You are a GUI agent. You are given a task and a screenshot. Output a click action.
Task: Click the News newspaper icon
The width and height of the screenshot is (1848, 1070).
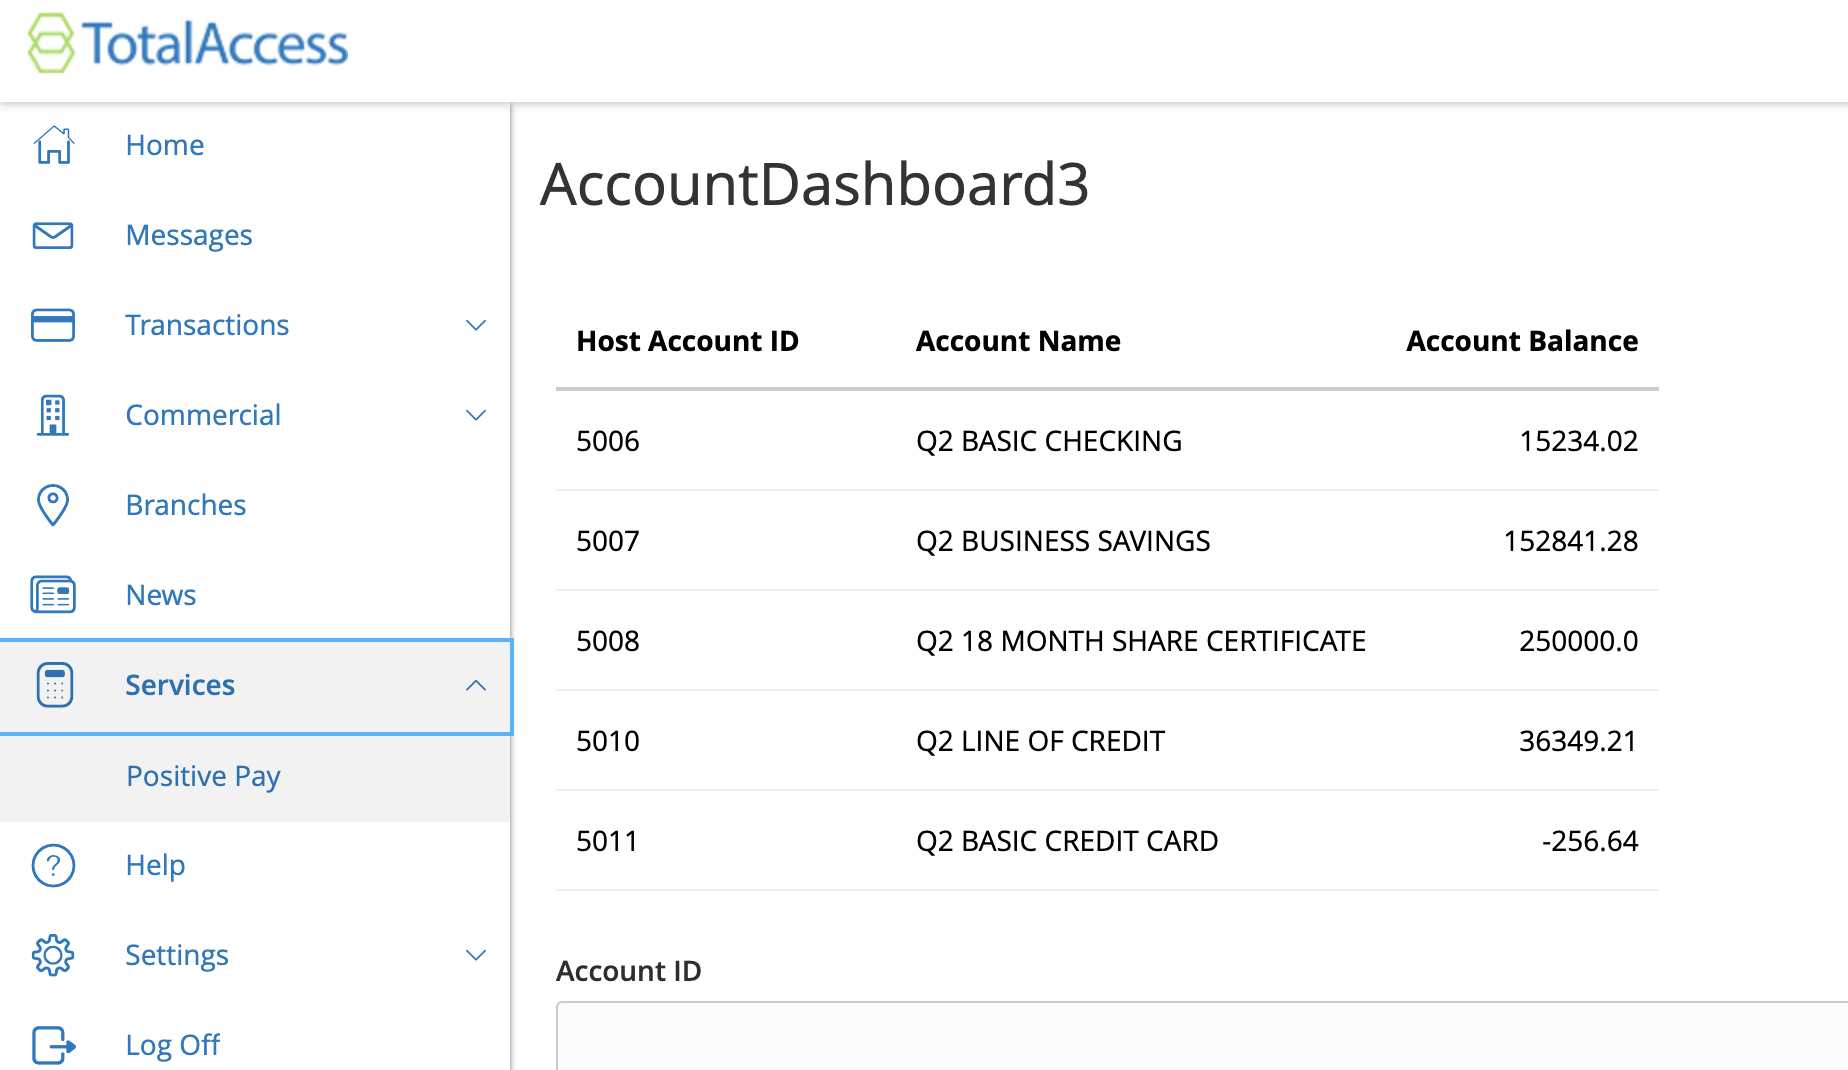coord(53,595)
